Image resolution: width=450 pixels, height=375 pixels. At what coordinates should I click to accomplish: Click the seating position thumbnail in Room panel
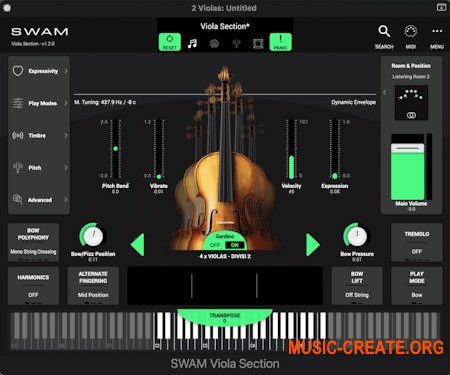[411, 102]
